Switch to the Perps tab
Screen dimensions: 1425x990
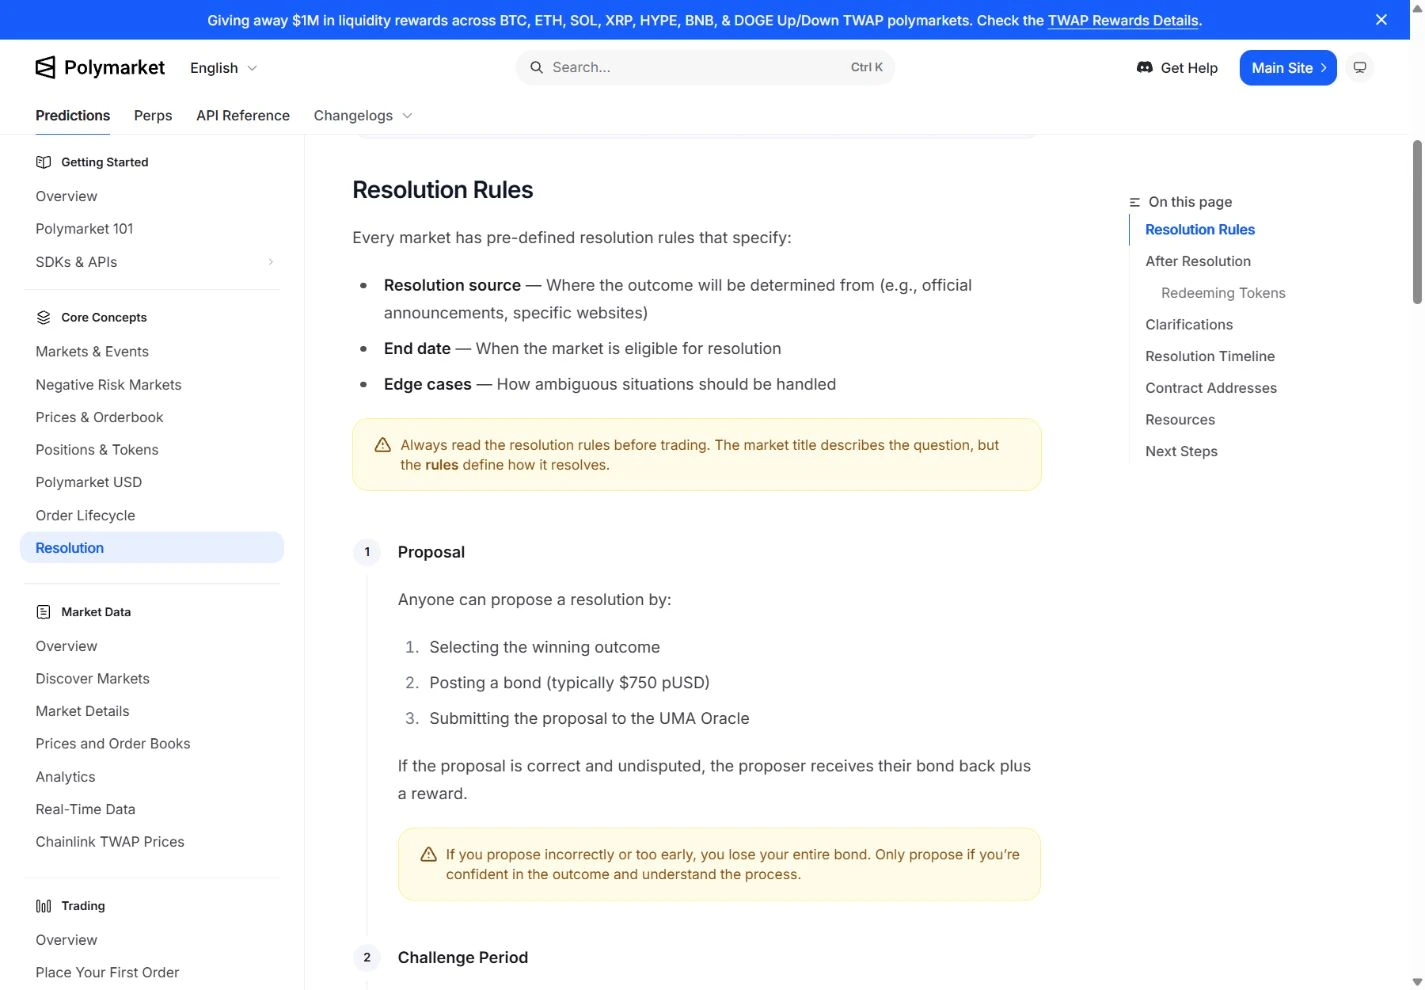(153, 116)
